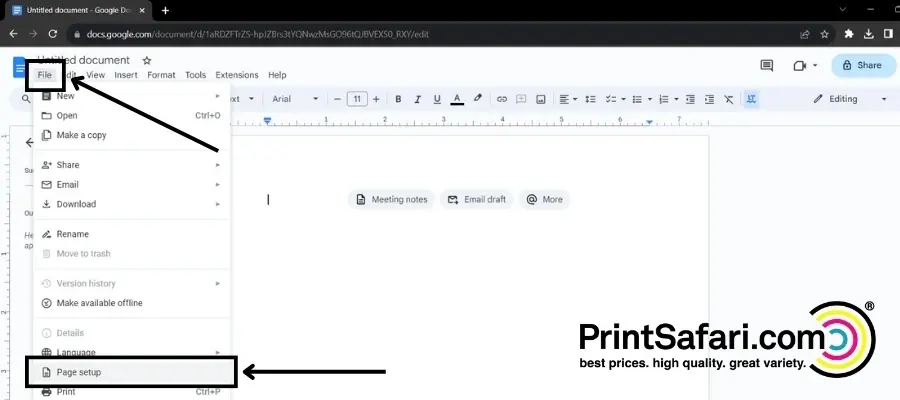Bookmark this page with star icon

pos(824,34)
